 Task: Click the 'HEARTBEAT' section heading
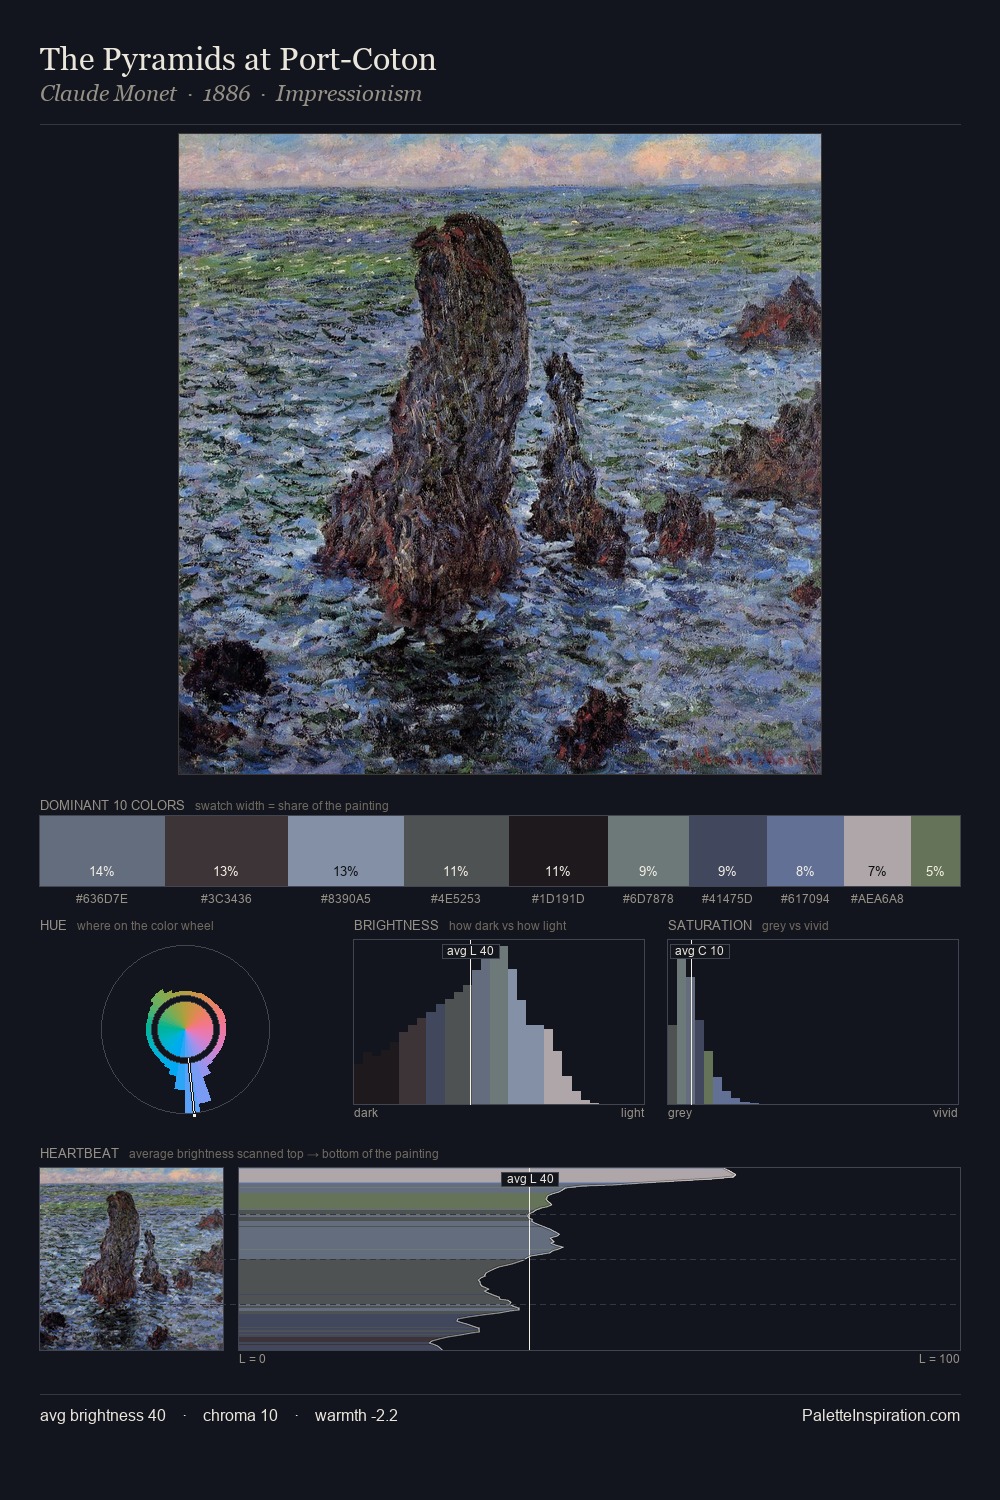(x=79, y=1153)
